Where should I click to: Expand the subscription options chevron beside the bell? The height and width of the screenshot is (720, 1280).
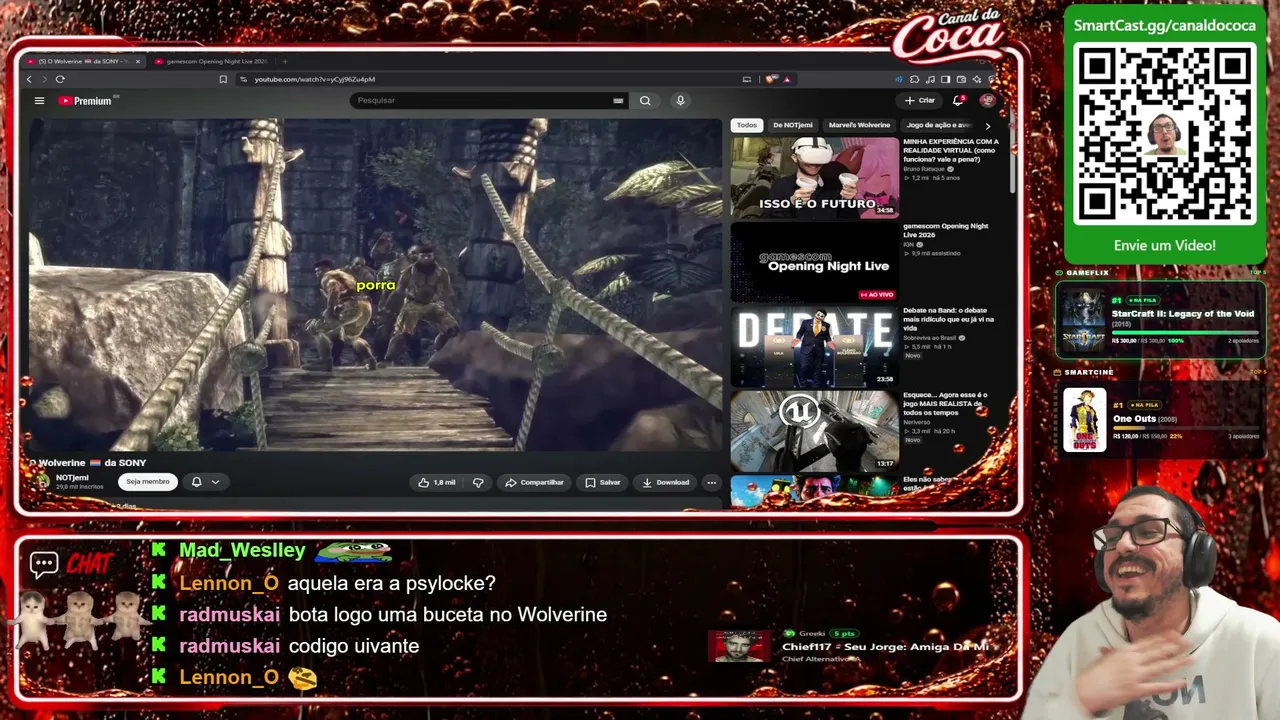[215, 482]
